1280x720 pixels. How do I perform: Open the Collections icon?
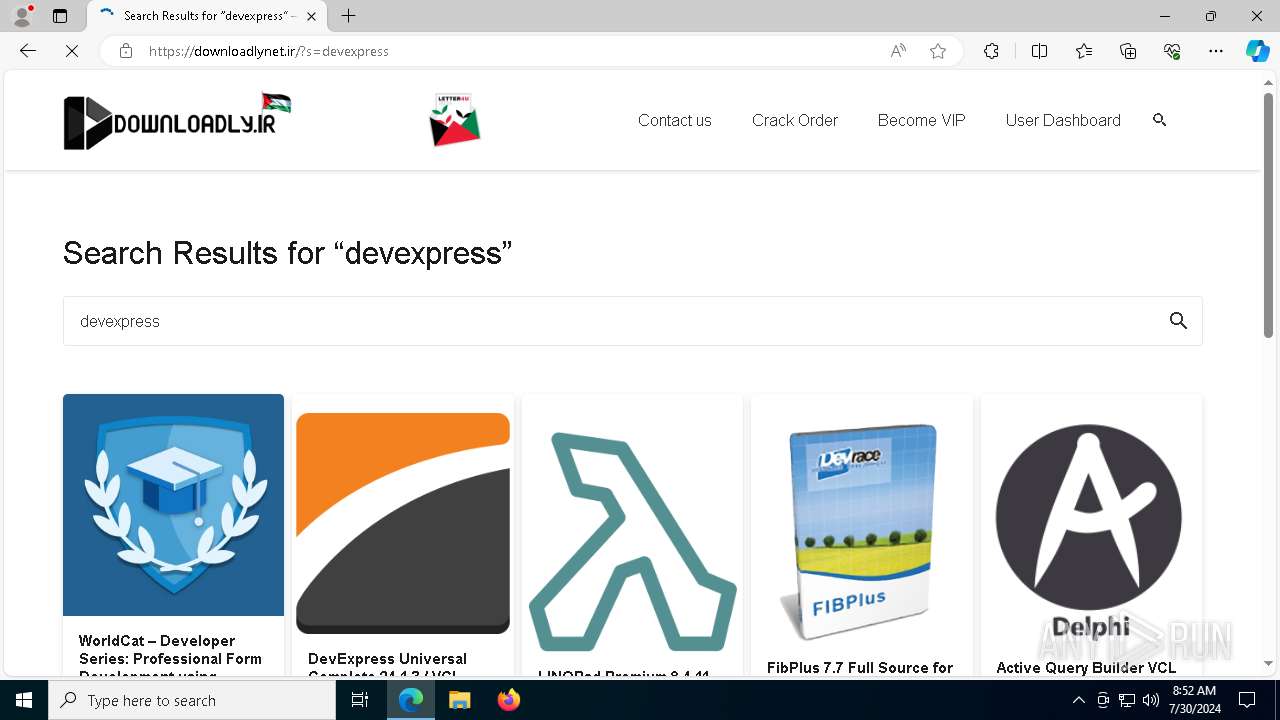[x=1128, y=51]
